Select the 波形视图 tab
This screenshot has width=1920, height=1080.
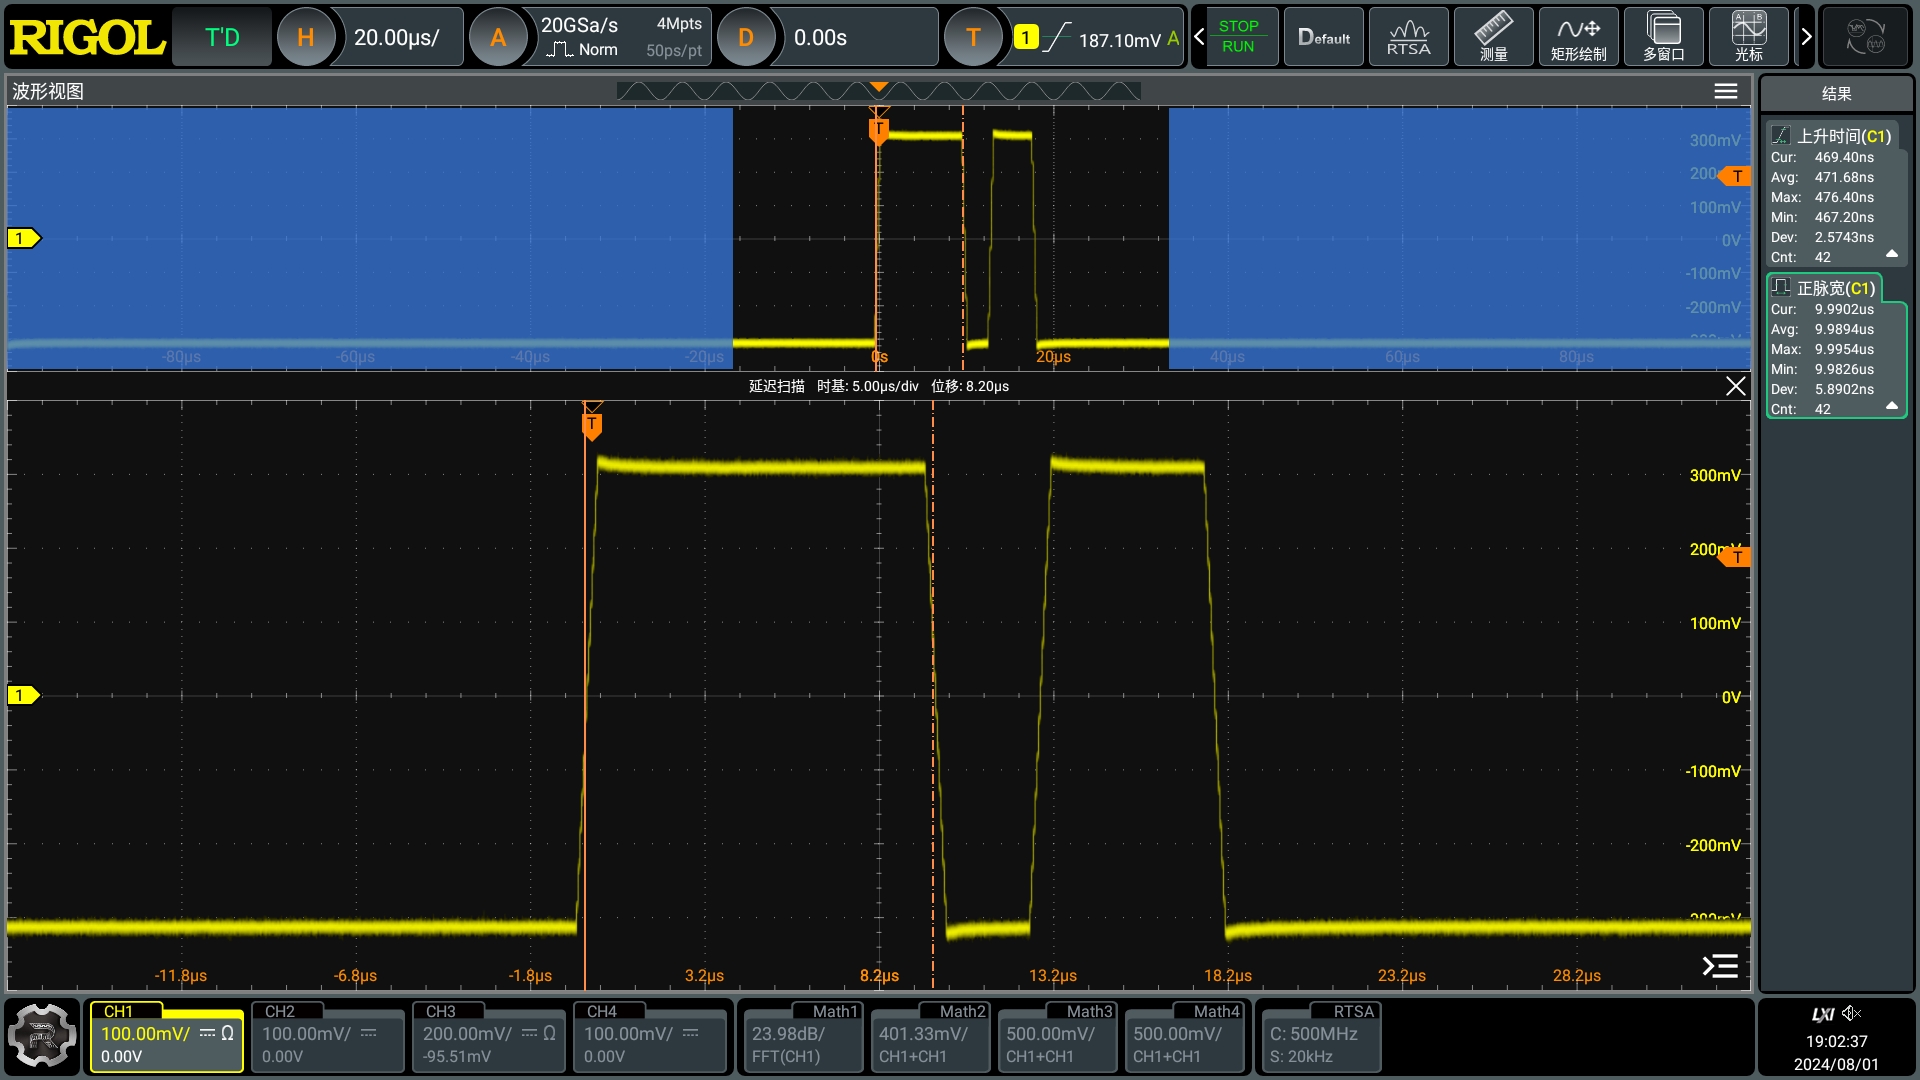[x=48, y=91]
